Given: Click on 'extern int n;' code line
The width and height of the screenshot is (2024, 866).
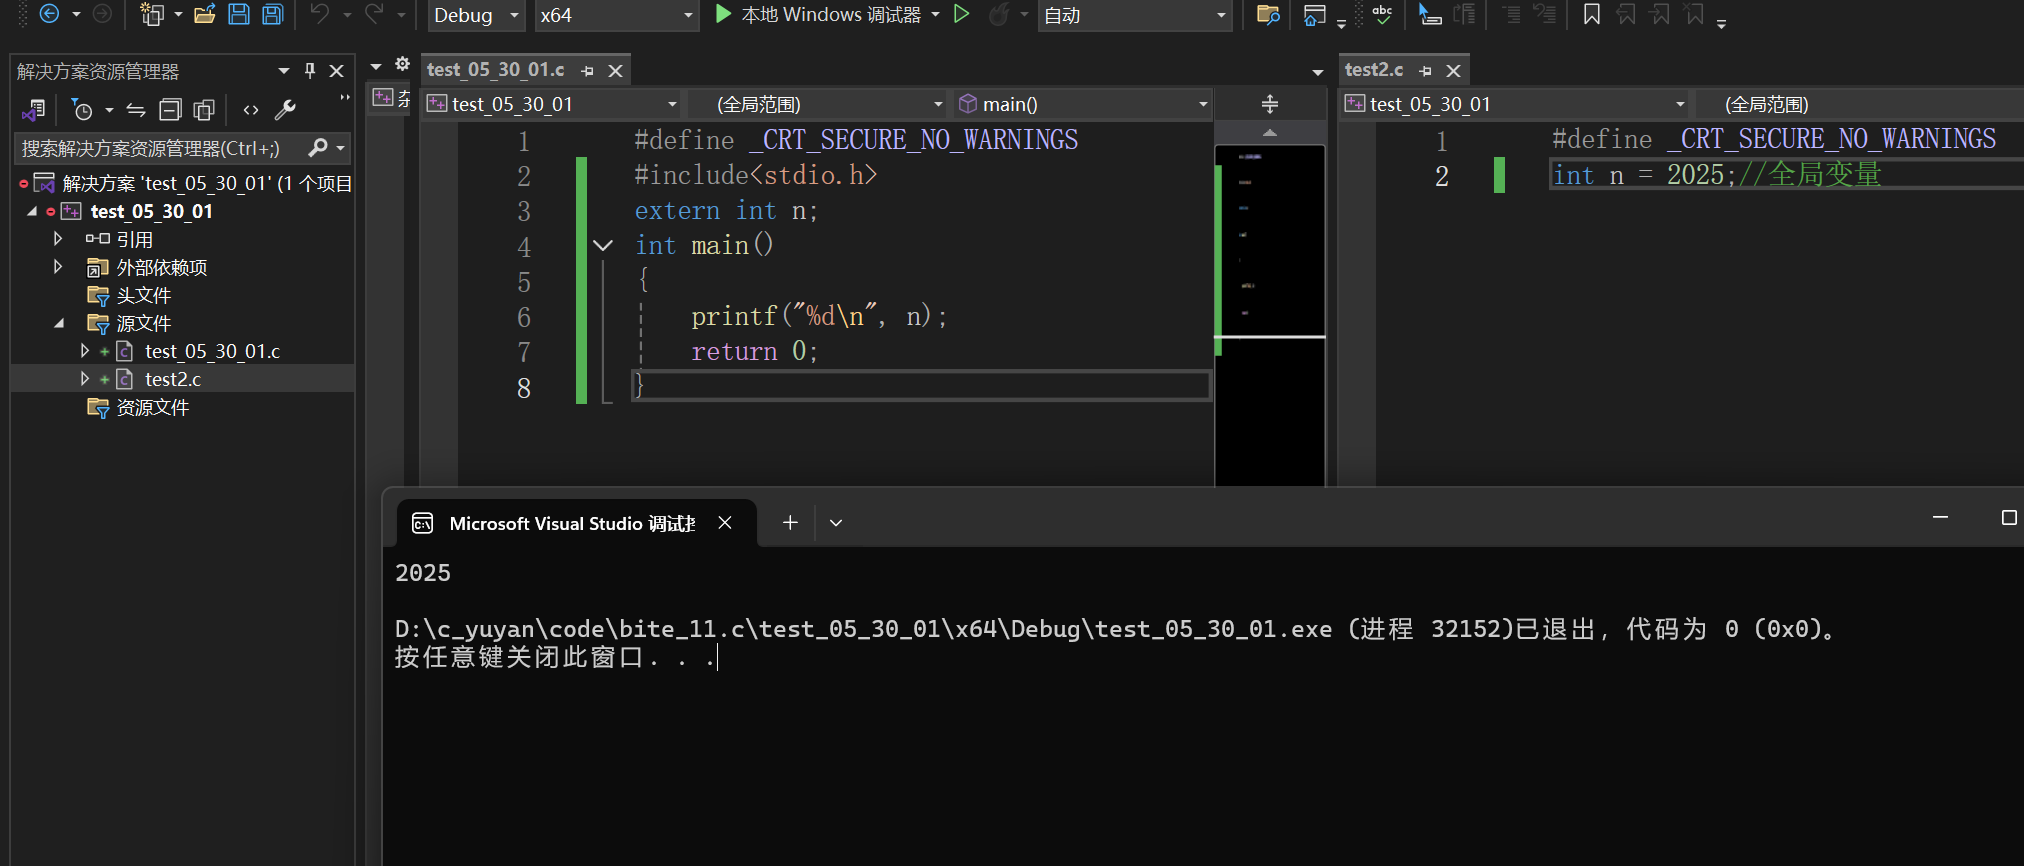Looking at the screenshot, I should pyautogui.click(x=726, y=211).
